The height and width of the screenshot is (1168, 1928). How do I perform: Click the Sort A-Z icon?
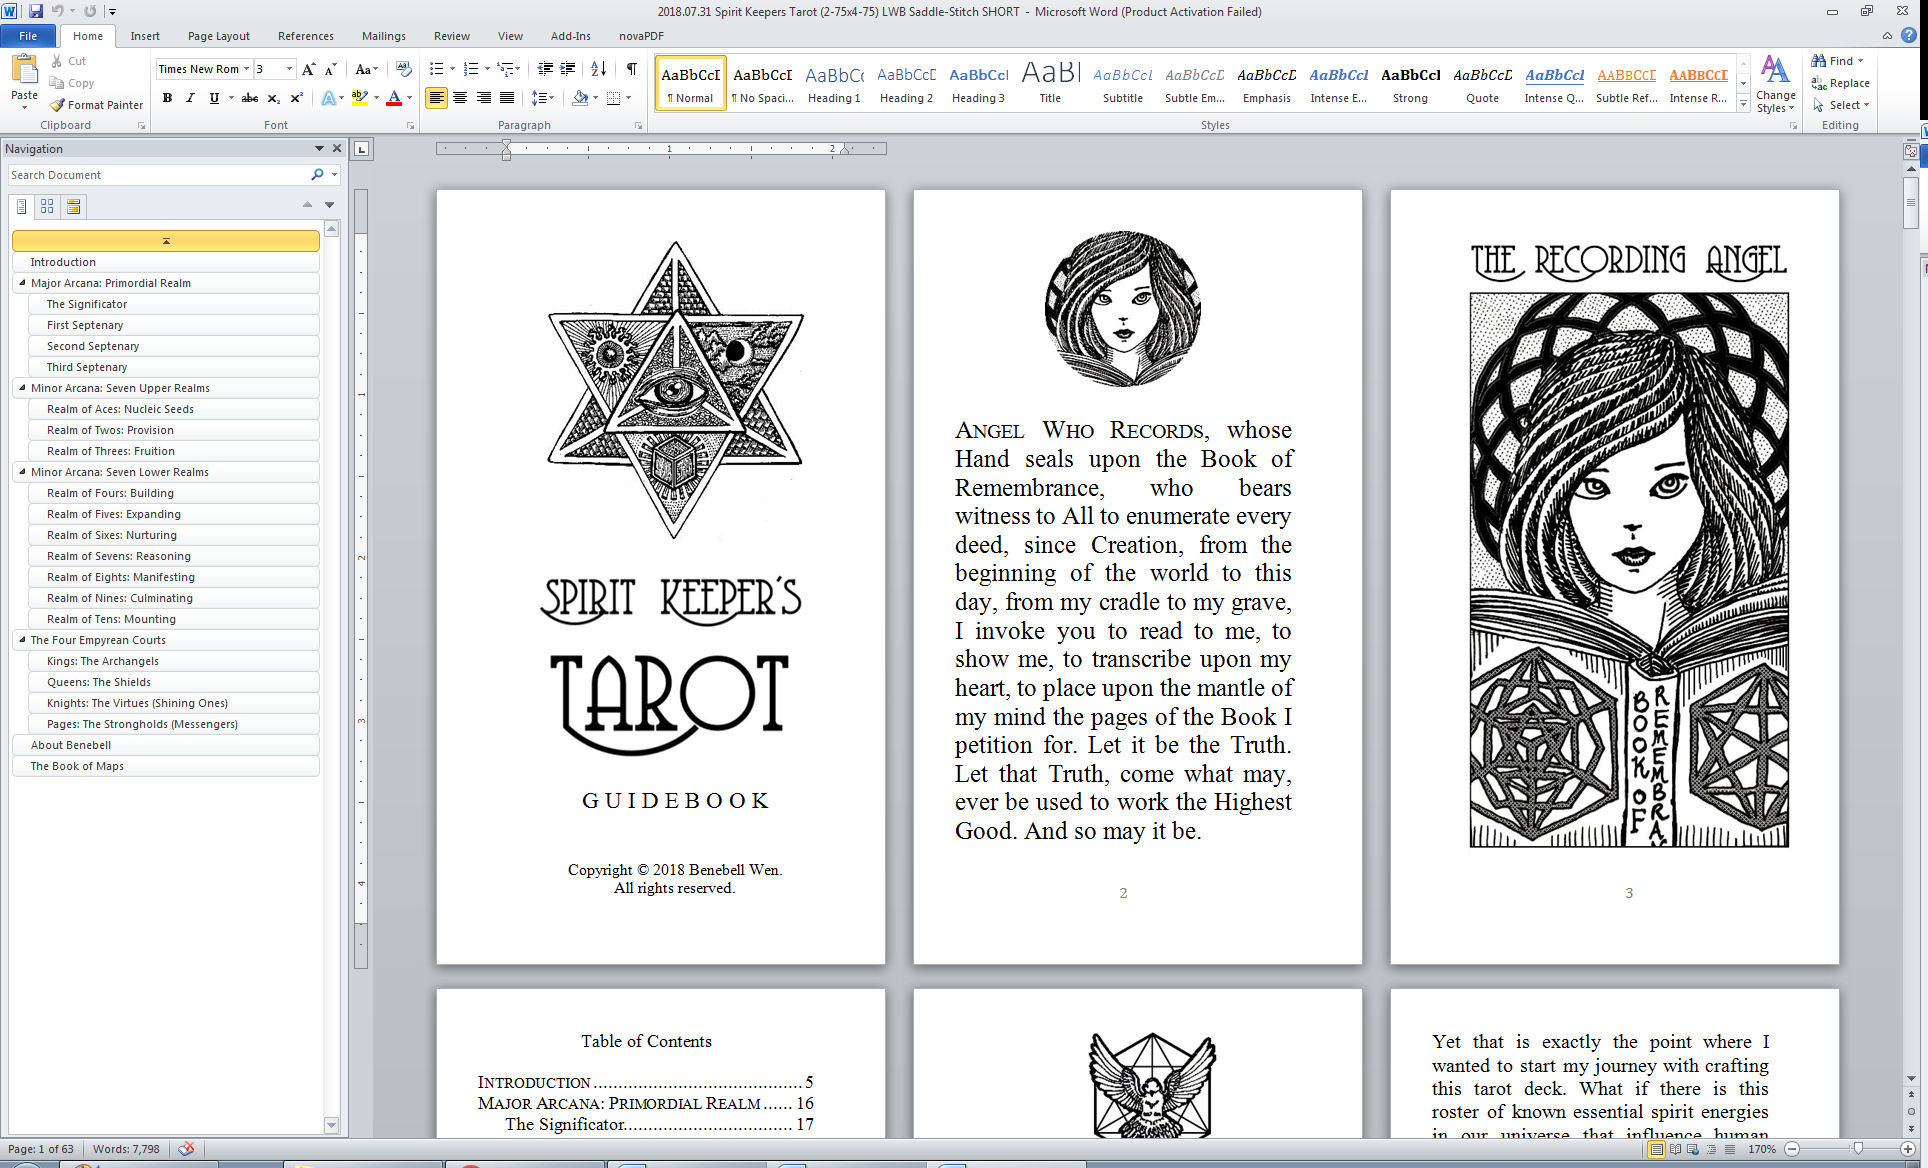tap(598, 69)
